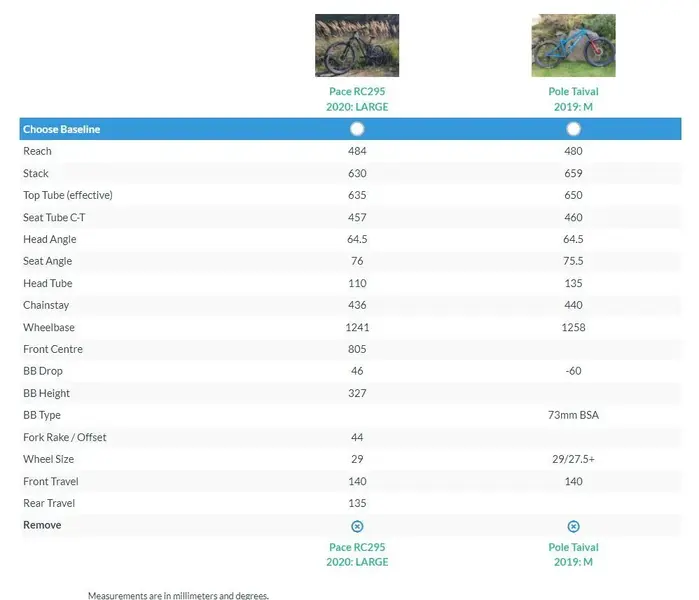Click the Reach row label

pos(37,151)
